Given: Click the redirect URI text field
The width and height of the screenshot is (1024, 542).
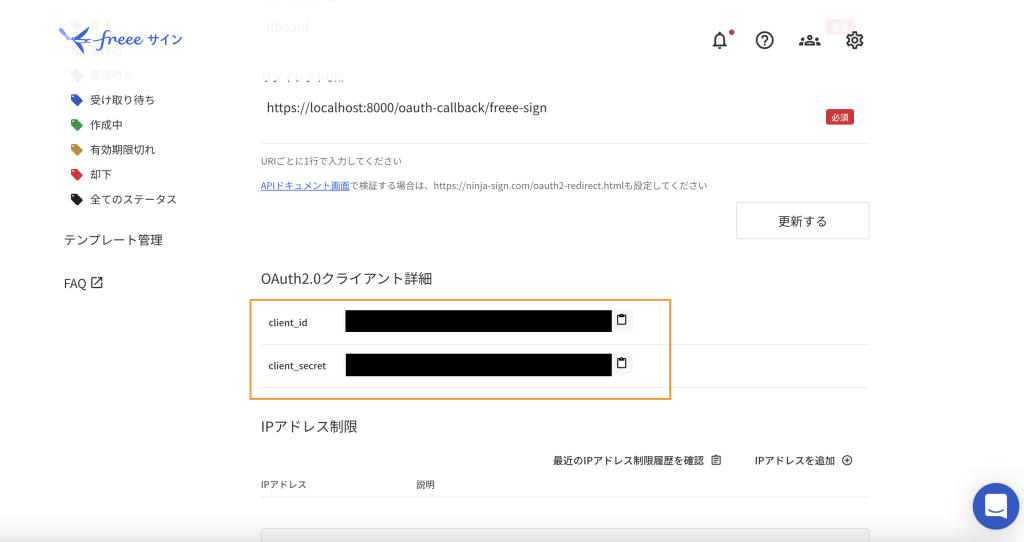Looking at the screenshot, I should point(540,108).
